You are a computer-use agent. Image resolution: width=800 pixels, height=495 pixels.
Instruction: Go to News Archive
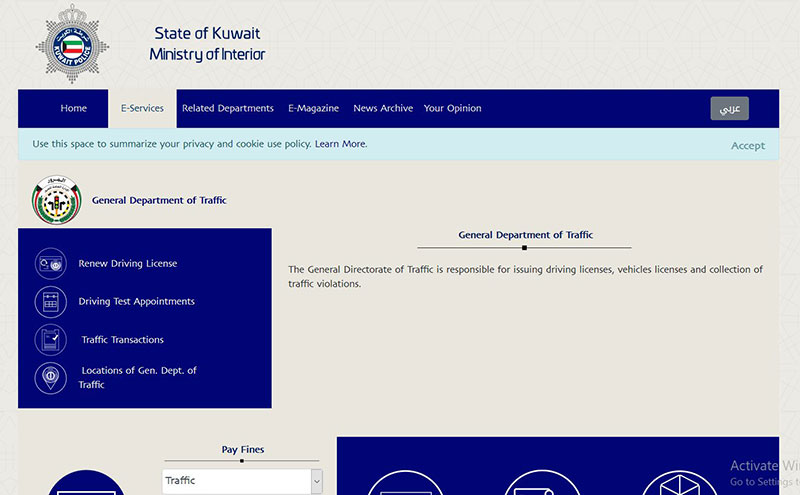click(x=383, y=108)
